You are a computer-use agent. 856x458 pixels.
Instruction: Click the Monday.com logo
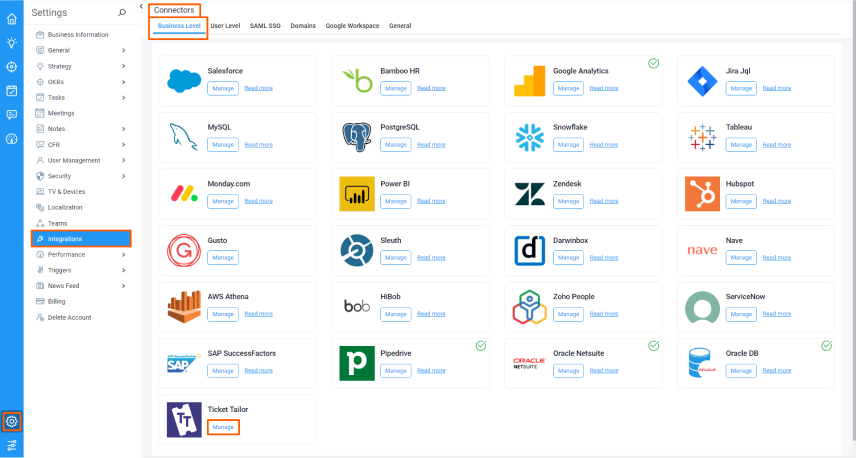[x=184, y=193]
